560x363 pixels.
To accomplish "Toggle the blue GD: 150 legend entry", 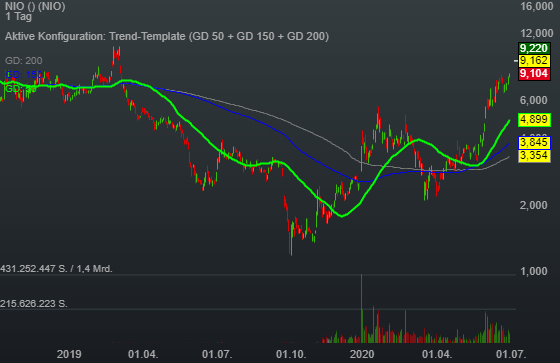I will (x=24, y=75).
